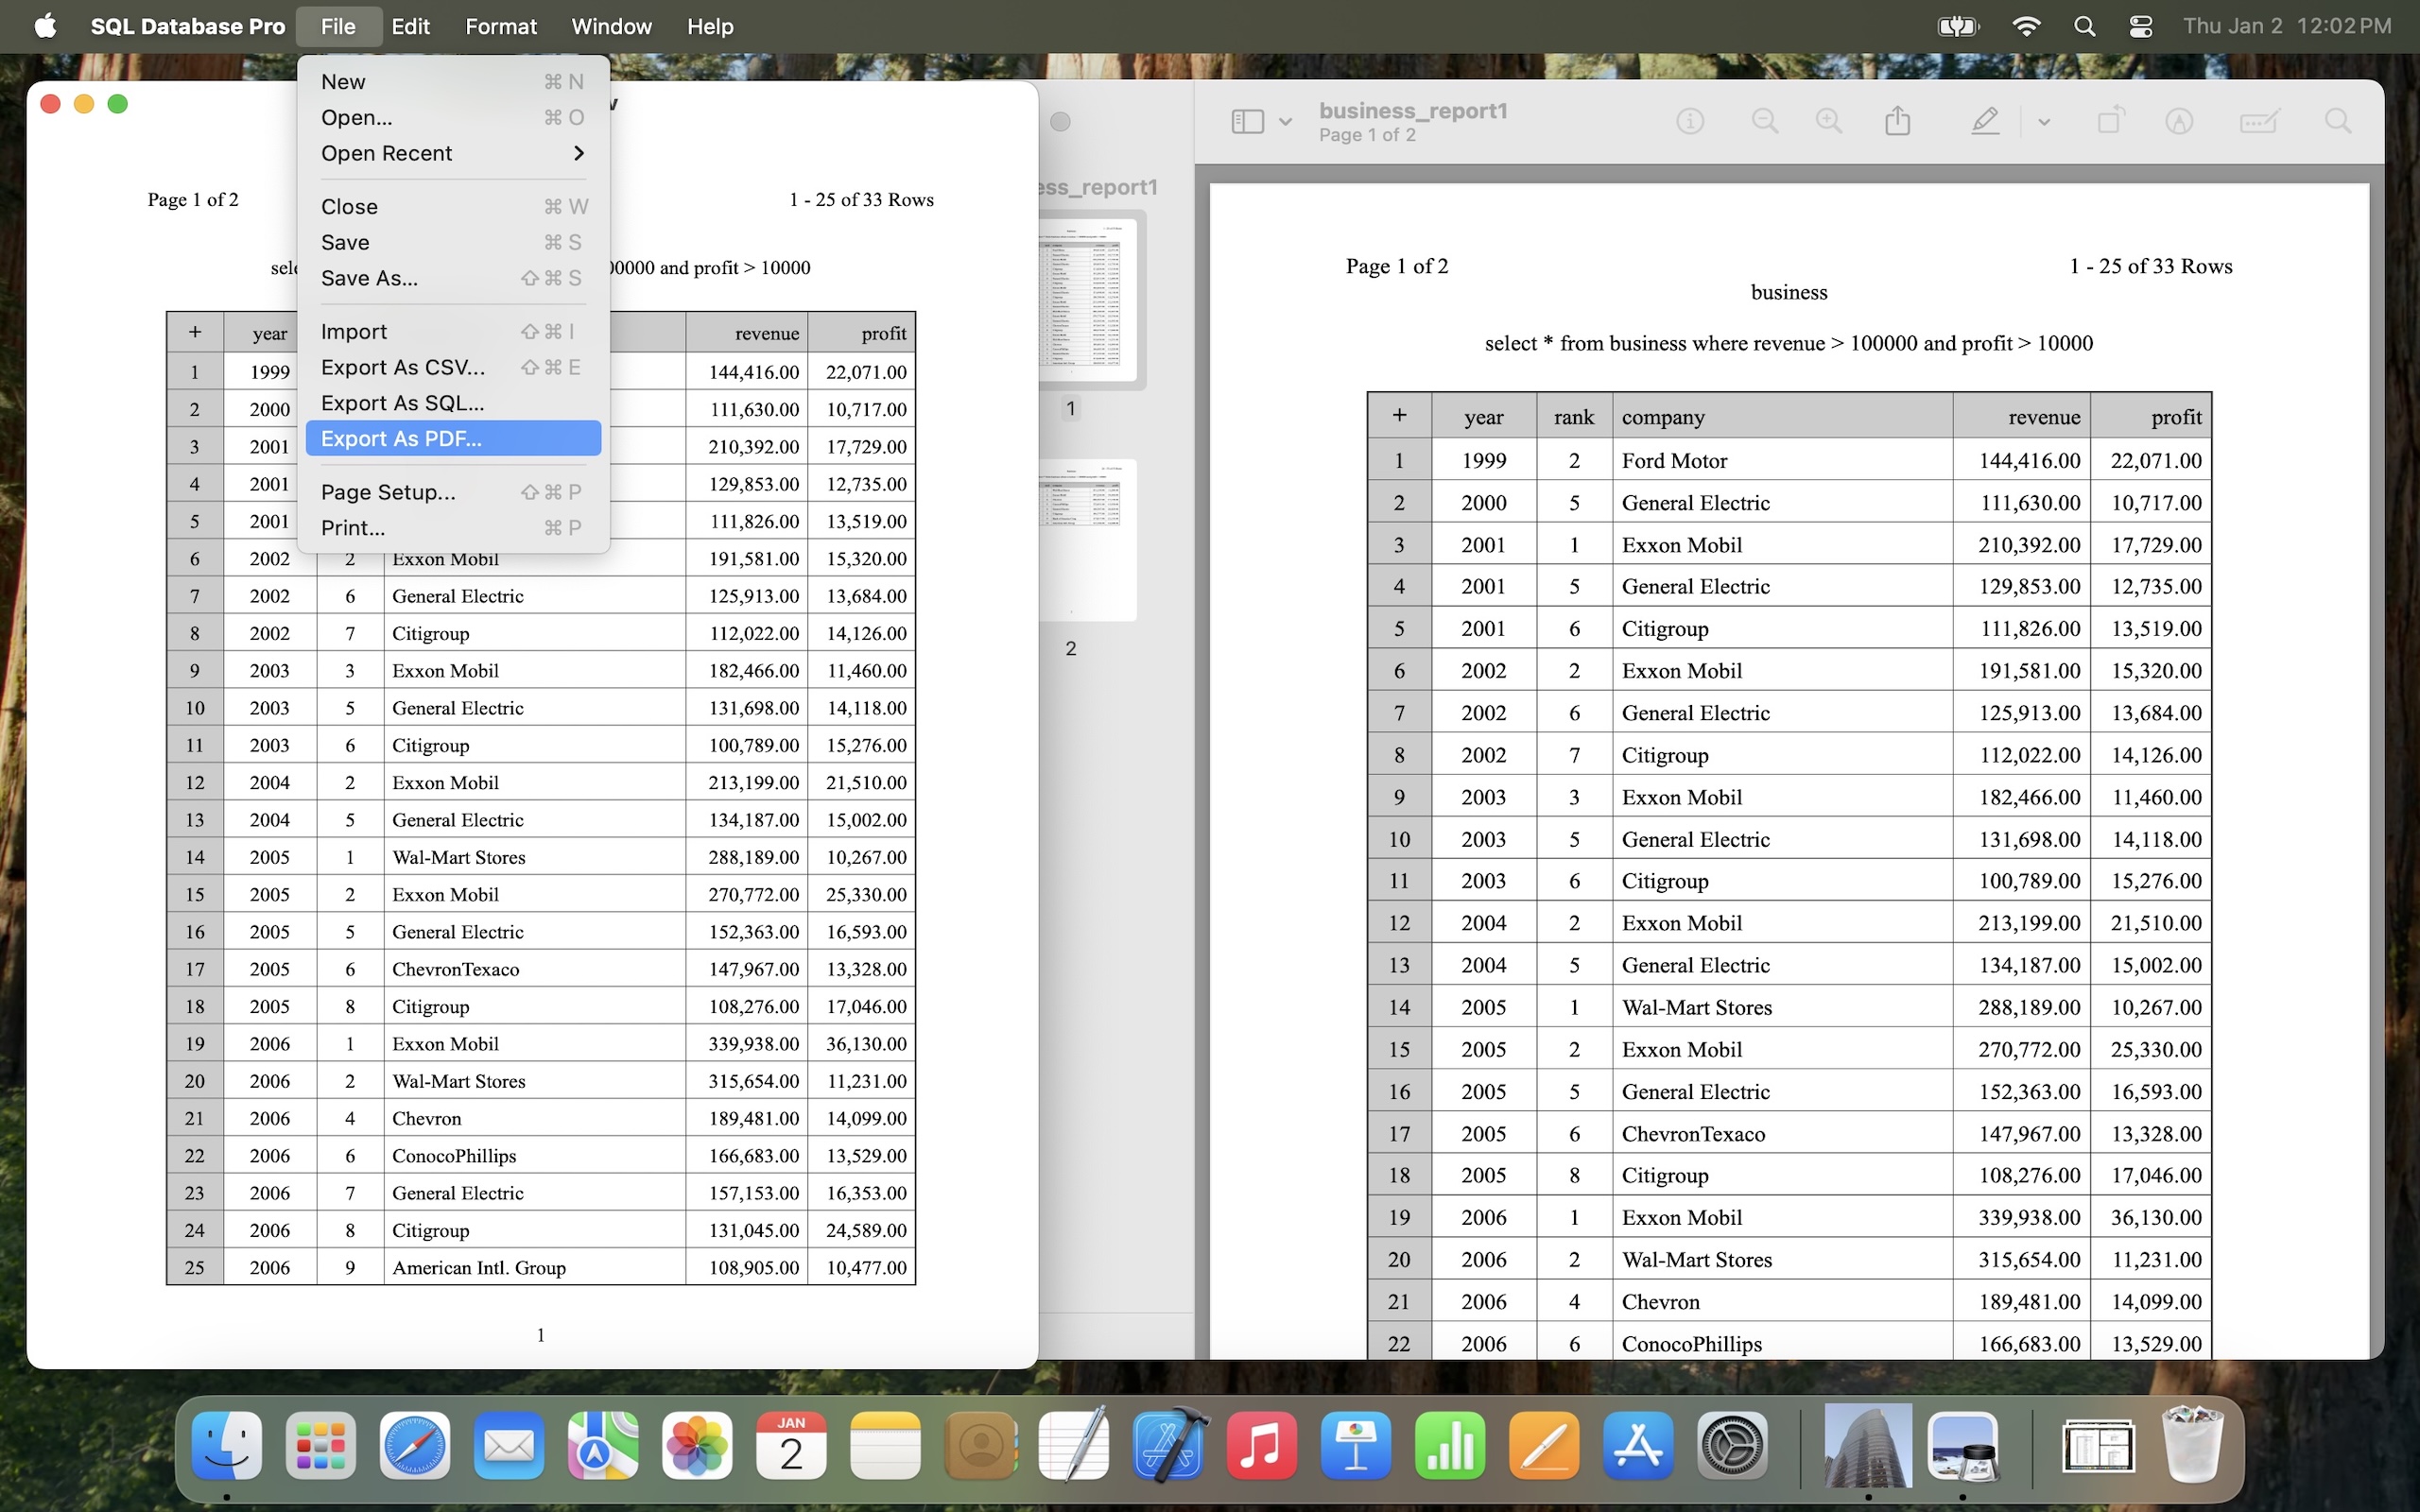
Task: Click the Share icon in Preview toolbar
Action: pyautogui.click(x=1897, y=121)
